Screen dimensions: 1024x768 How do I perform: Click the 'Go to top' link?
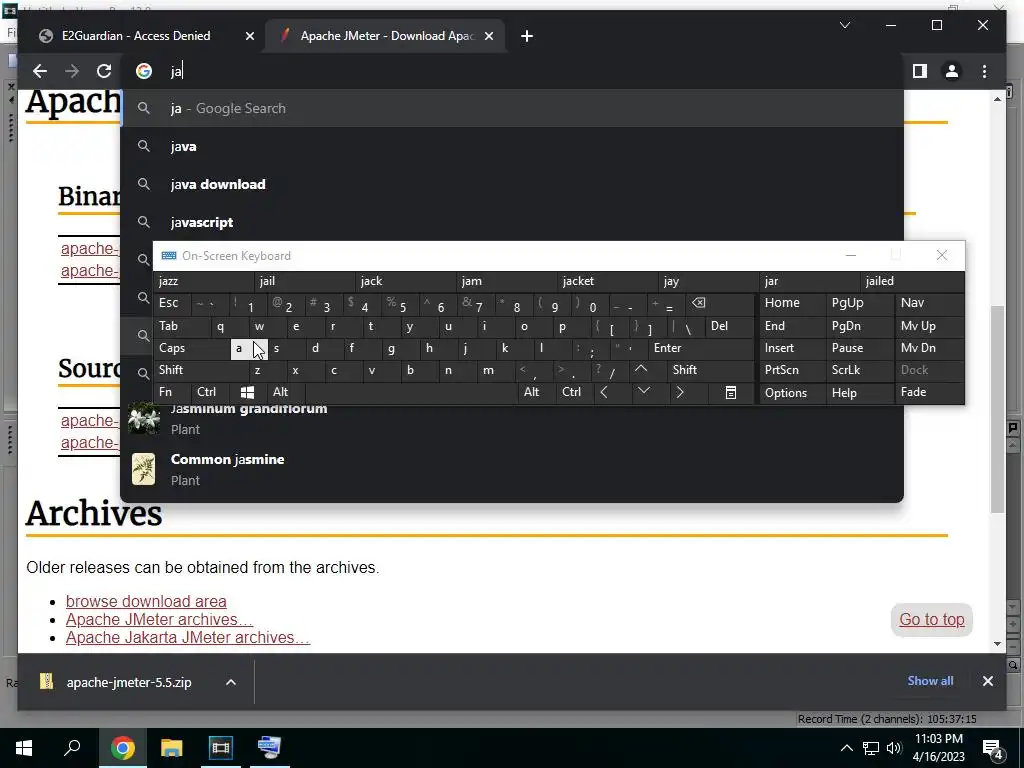click(932, 619)
